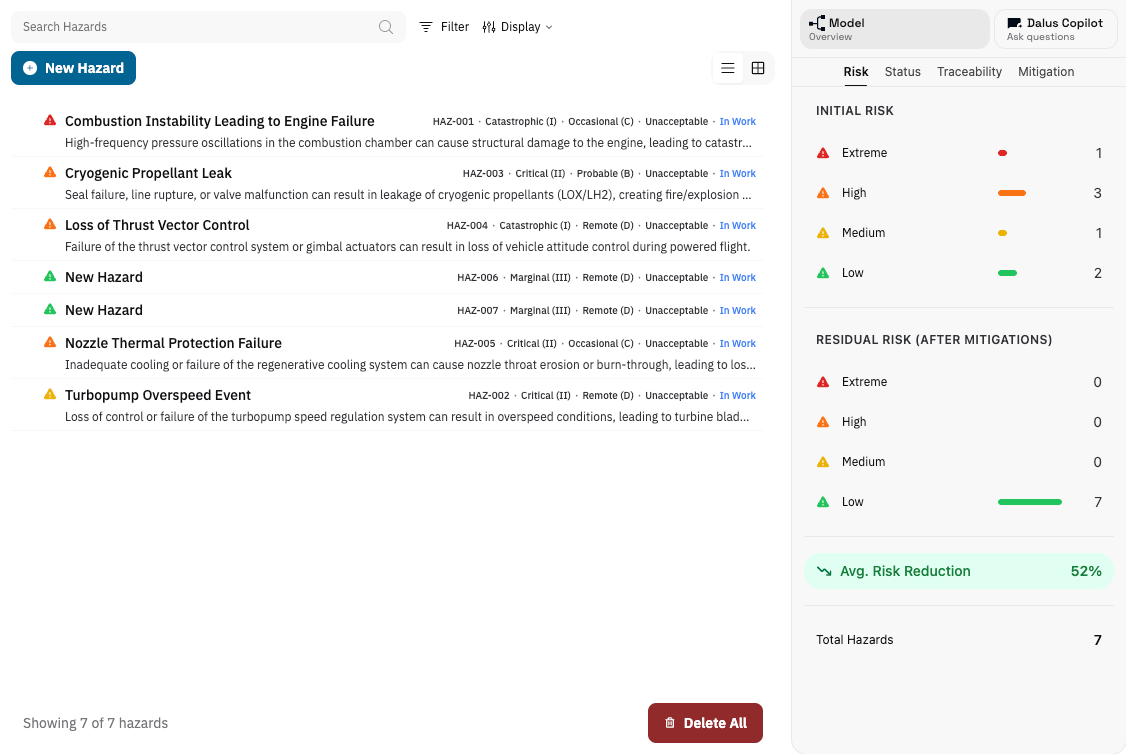Click Initial Risk High warning icon

(823, 192)
